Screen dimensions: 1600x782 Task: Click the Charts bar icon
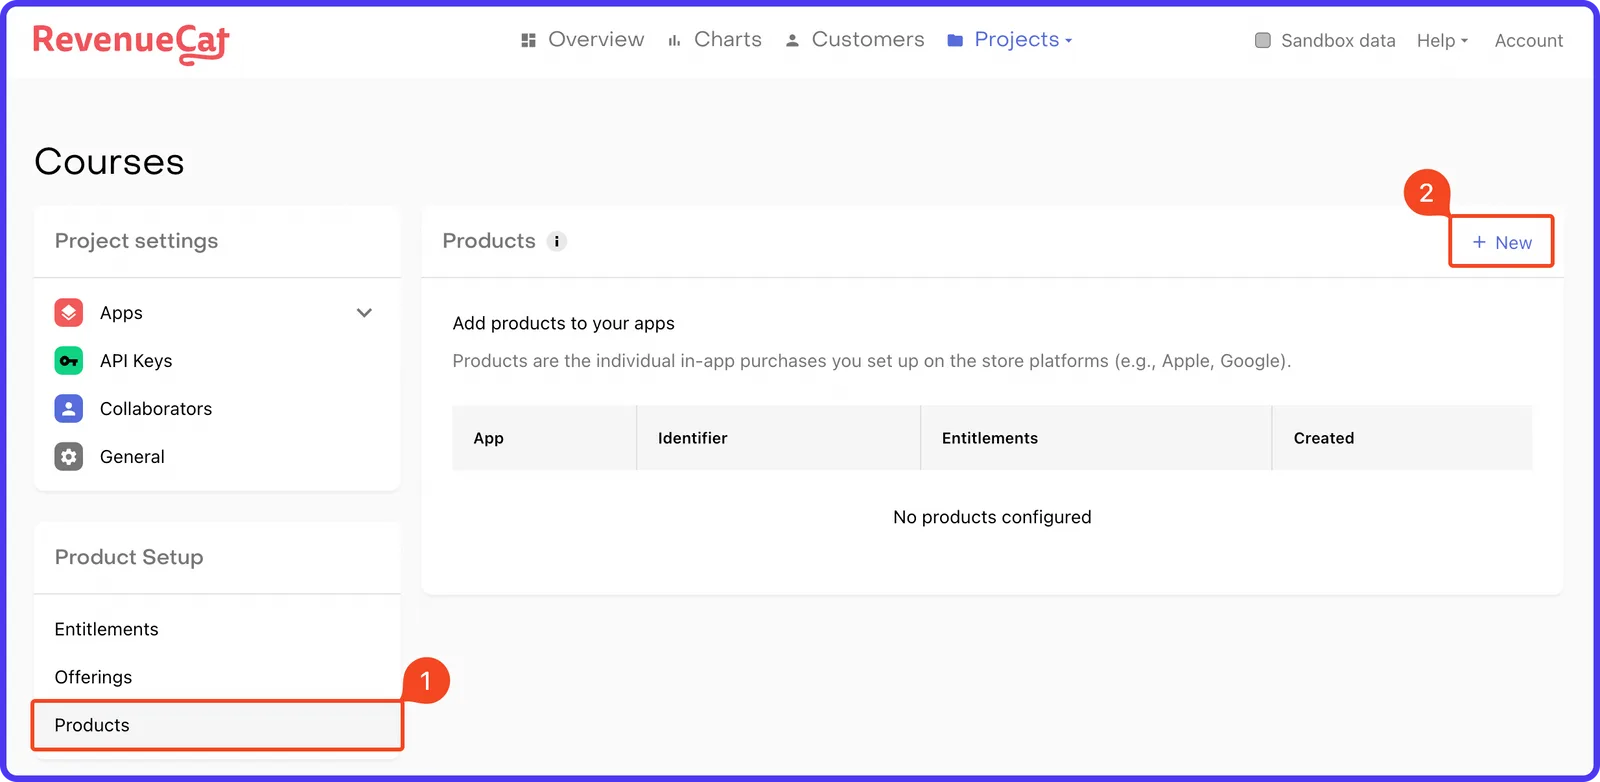(674, 40)
